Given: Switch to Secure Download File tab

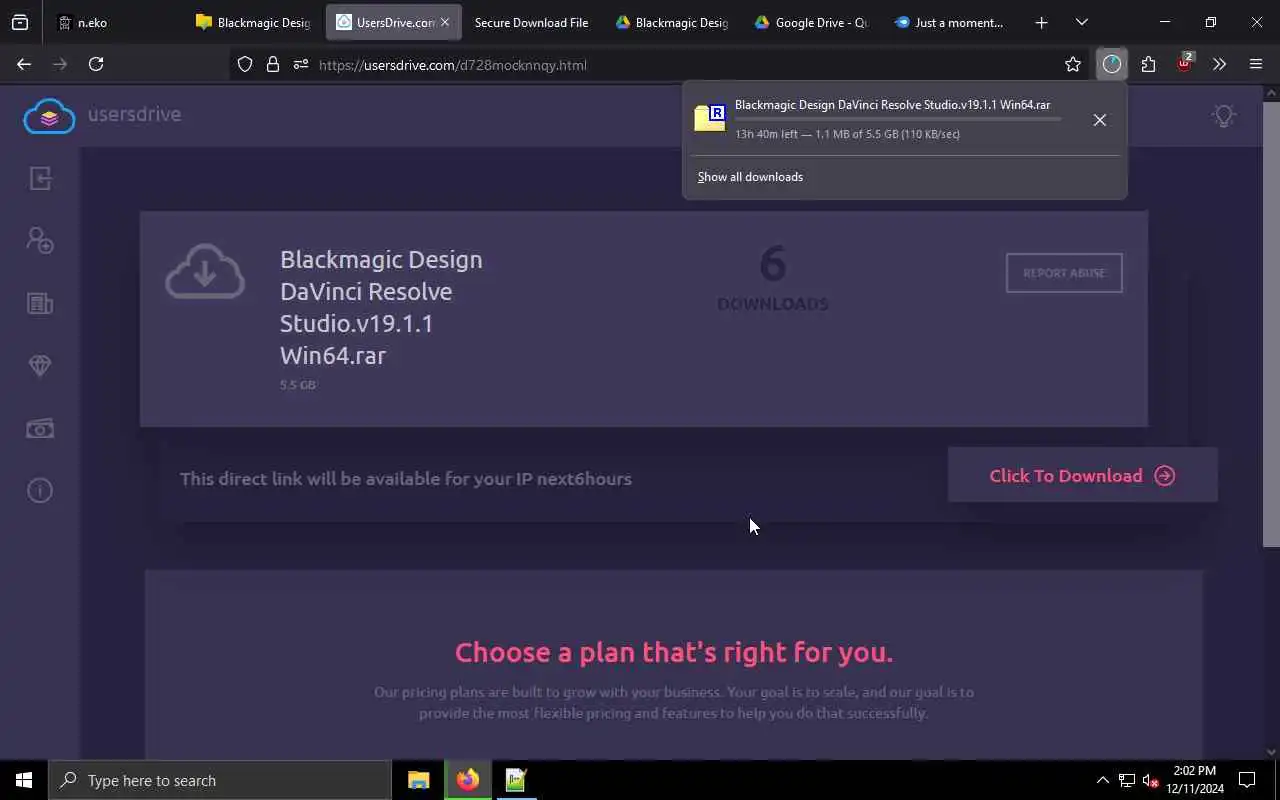Looking at the screenshot, I should point(531,22).
